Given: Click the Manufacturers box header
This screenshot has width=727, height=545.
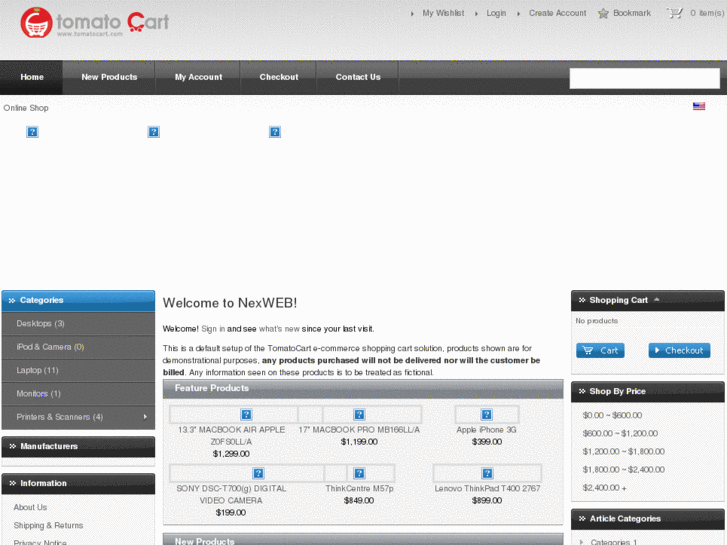Looking at the screenshot, I should click(x=78, y=446).
